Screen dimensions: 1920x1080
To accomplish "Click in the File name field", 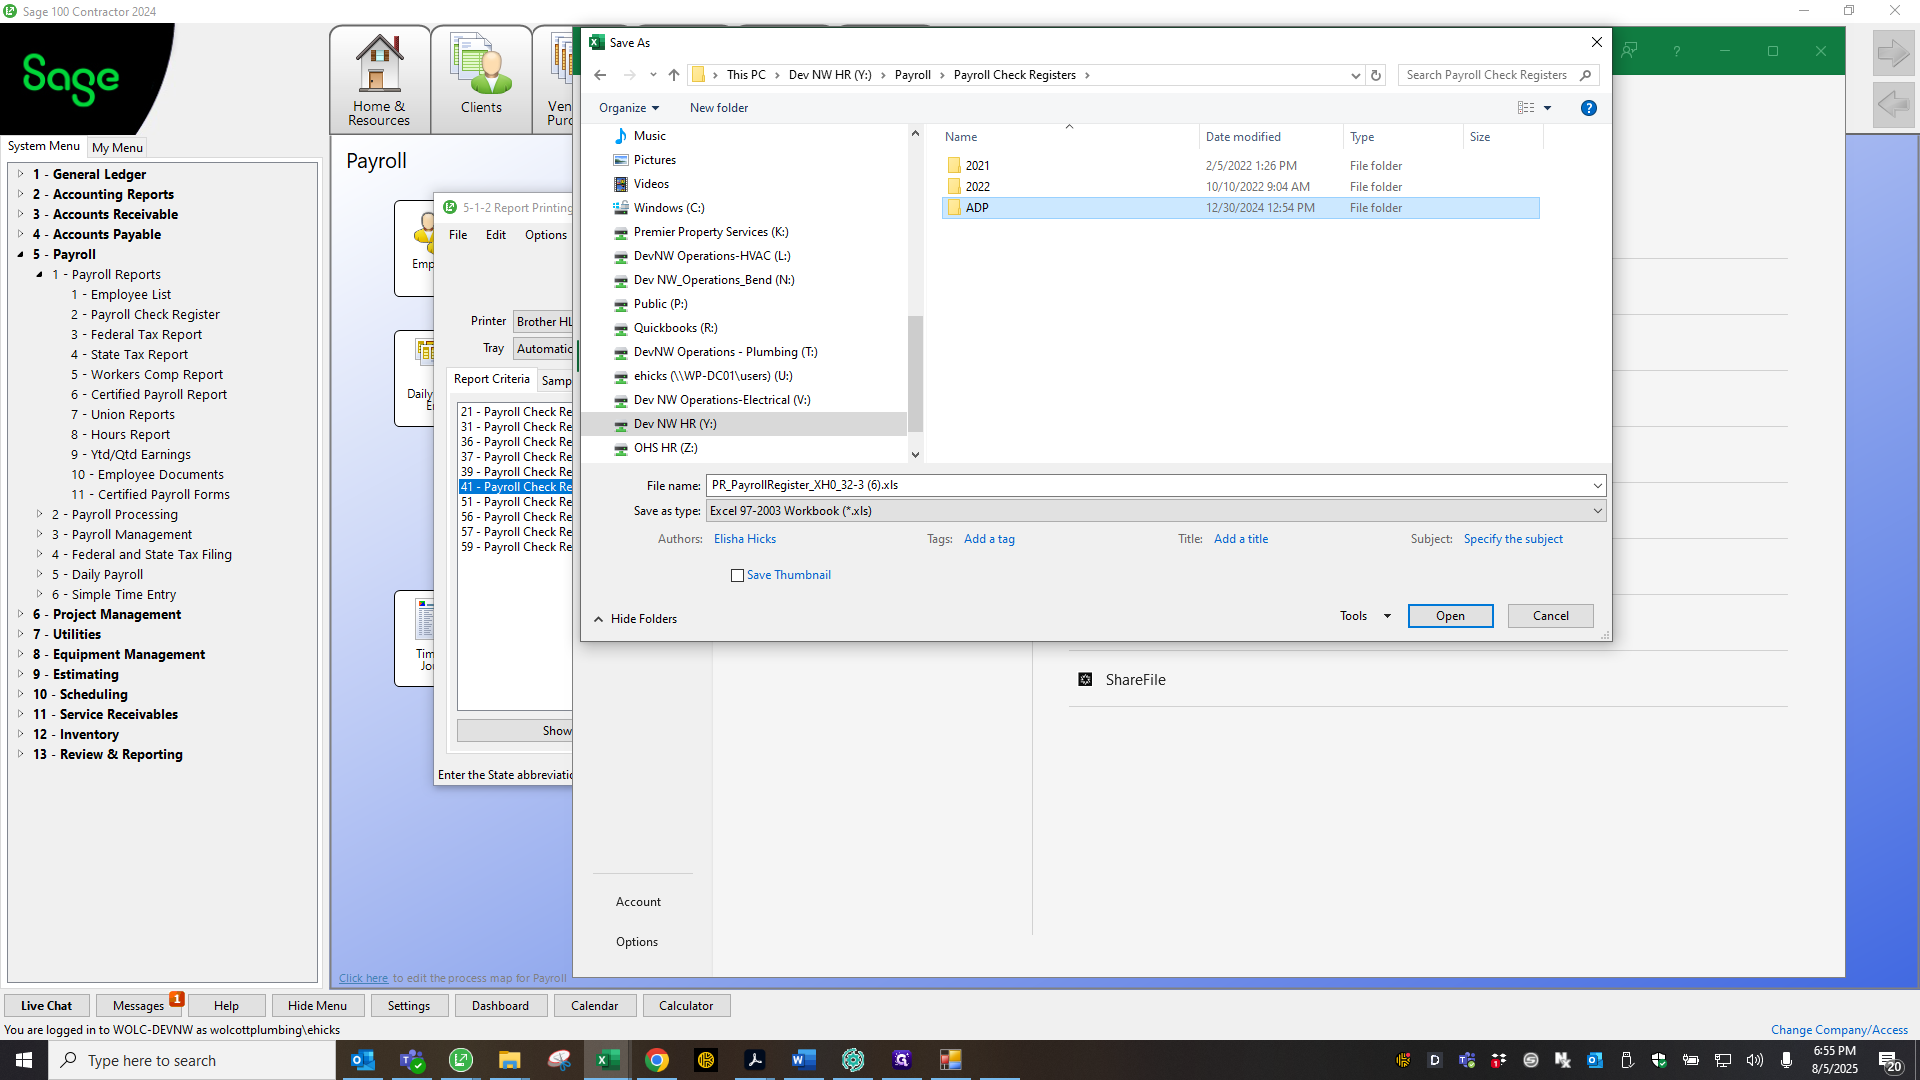I will [1146, 486].
